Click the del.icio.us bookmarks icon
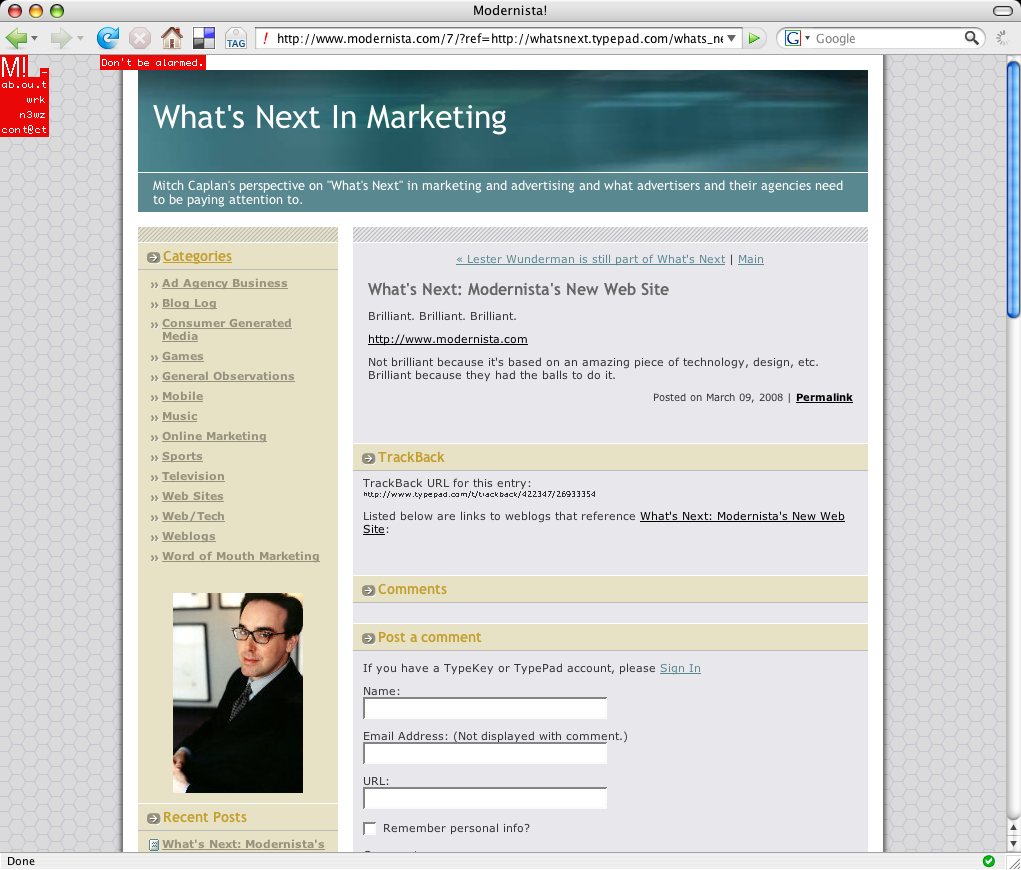The width and height of the screenshot is (1021, 870). tap(204, 38)
